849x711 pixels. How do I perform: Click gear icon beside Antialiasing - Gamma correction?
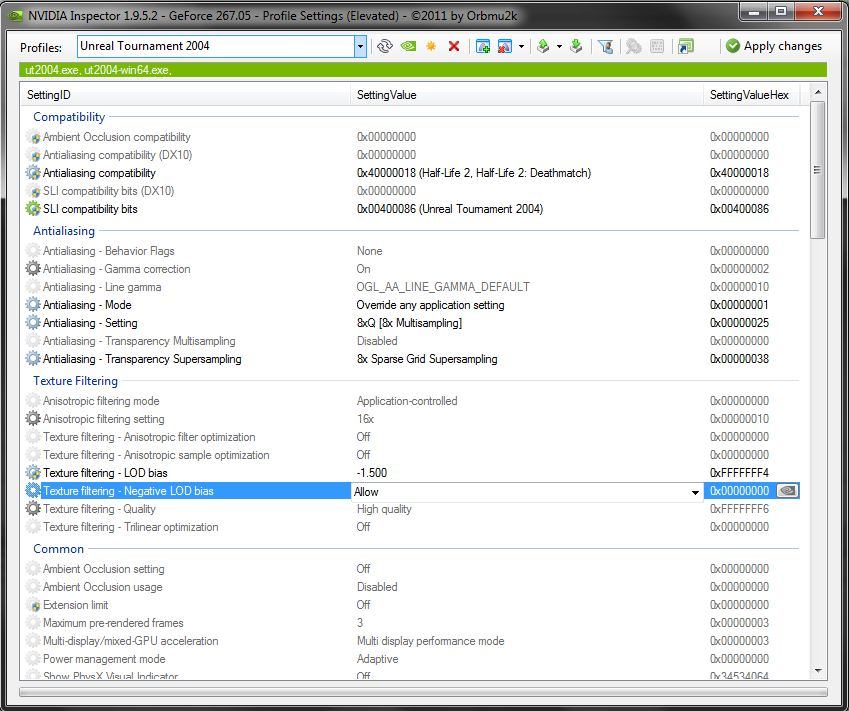[33, 269]
